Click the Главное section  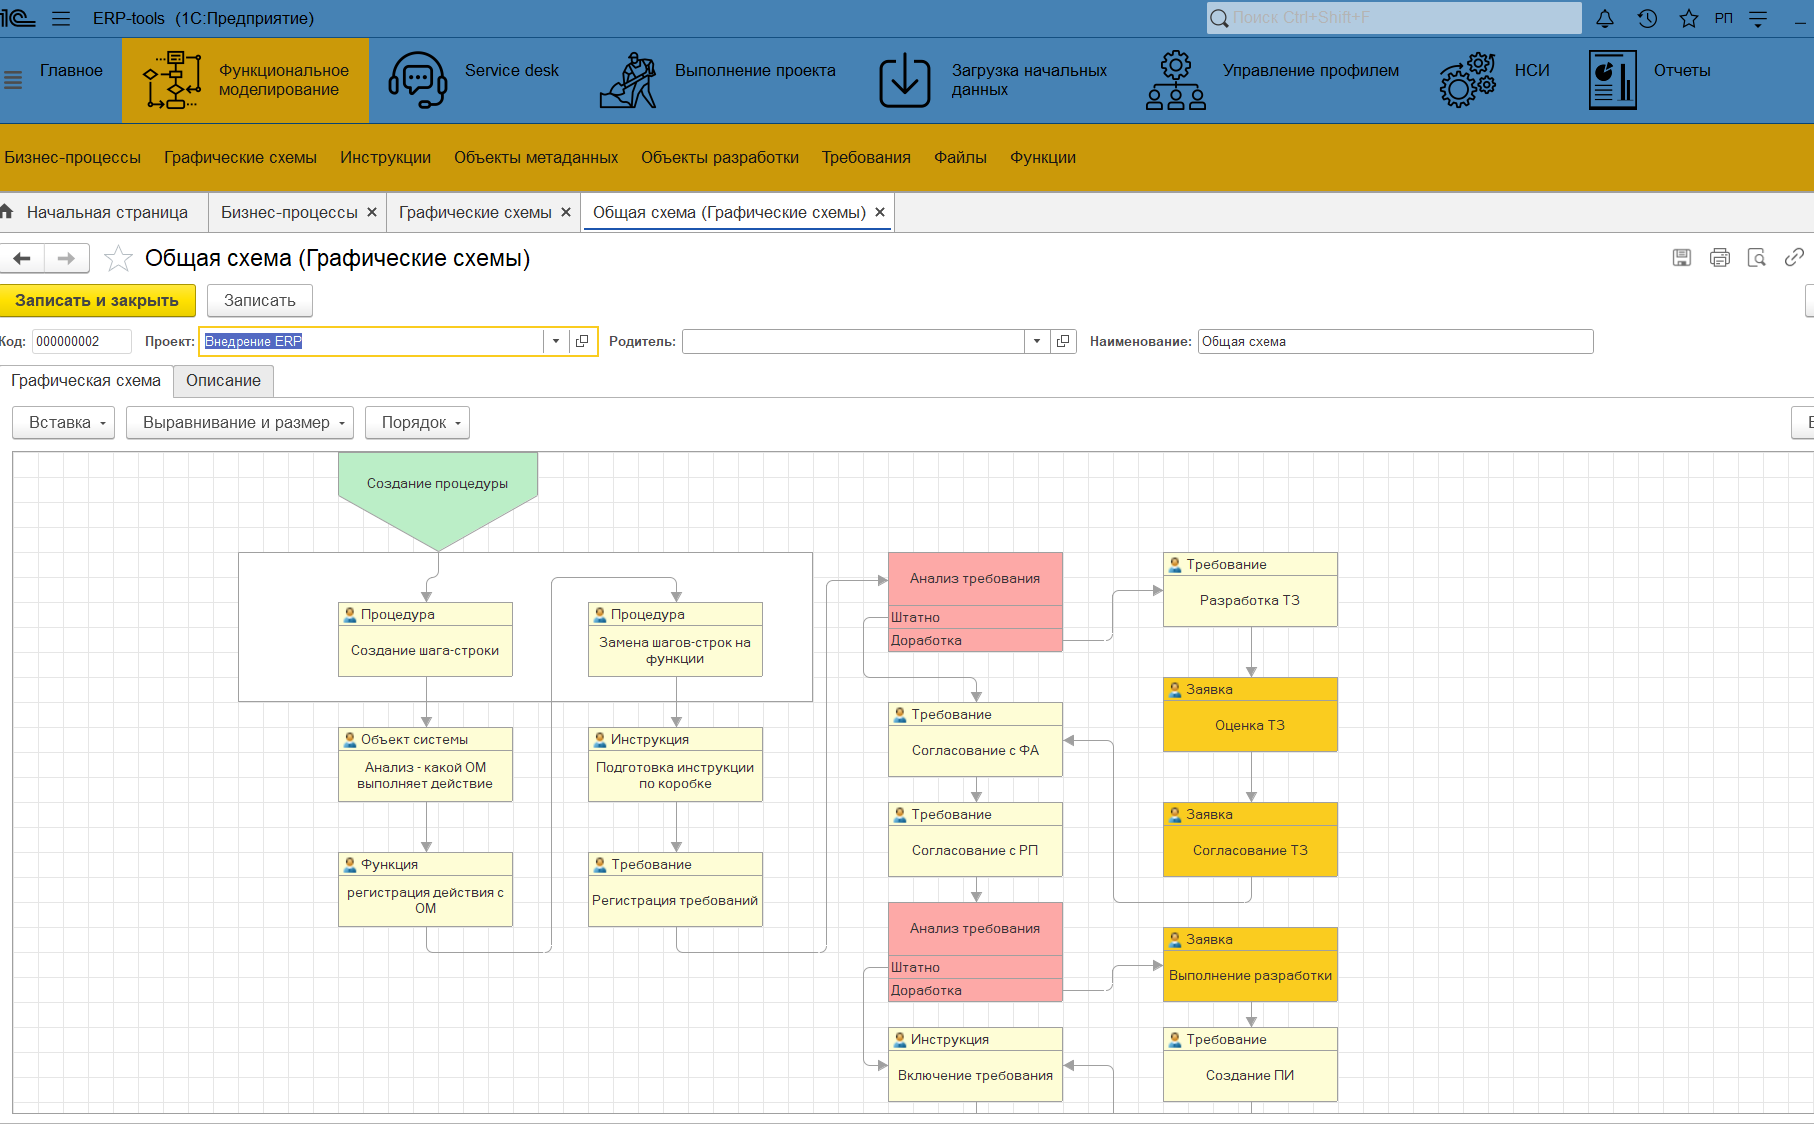click(71, 70)
